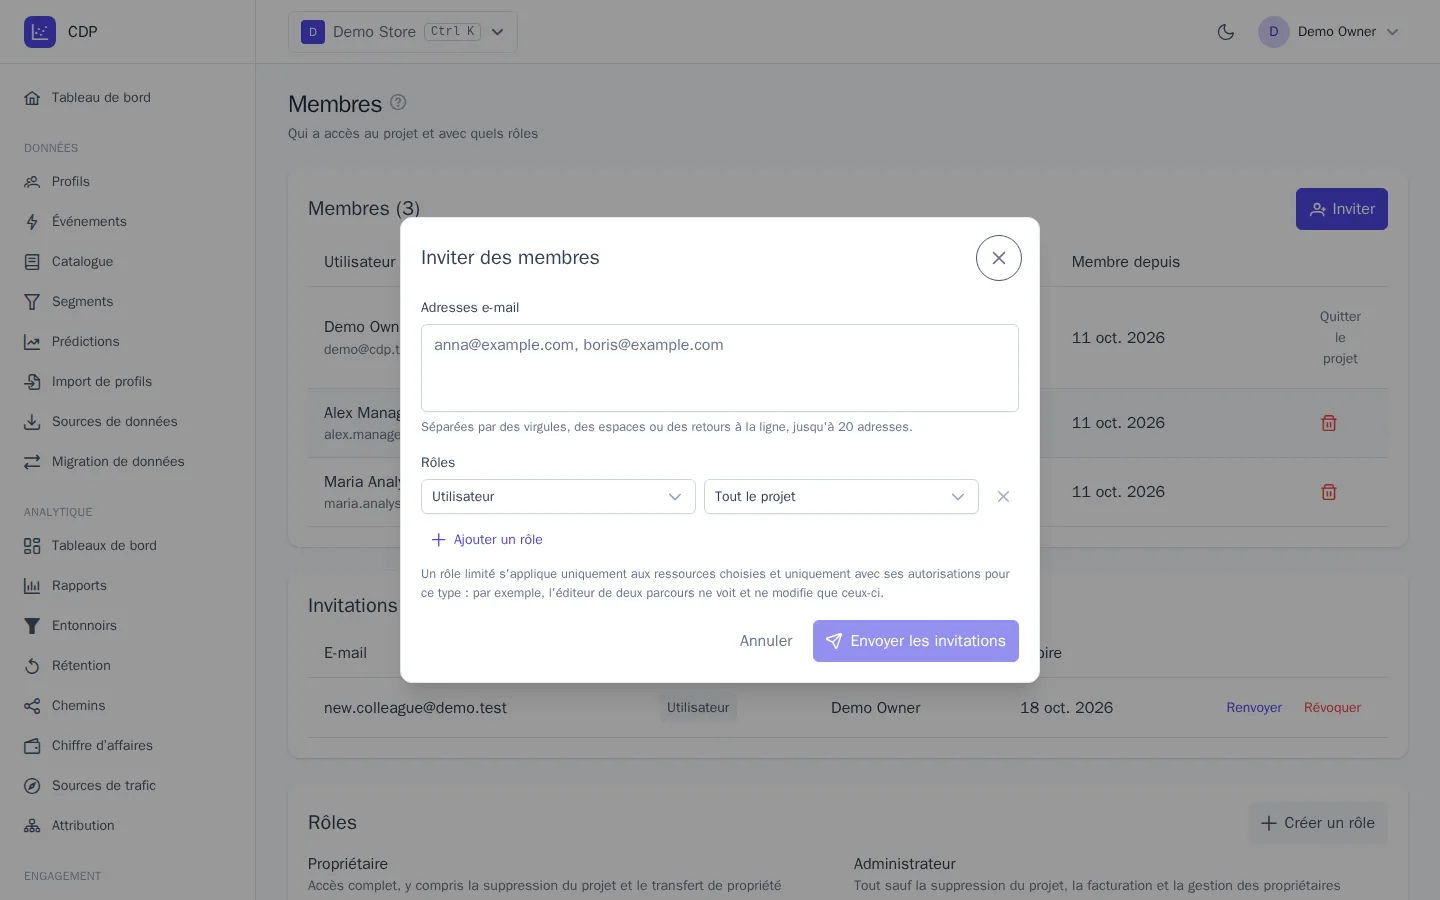This screenshot has width=1440, height=900.
Task: Close the Inviter des membres dialog
Action: [998, 258]
